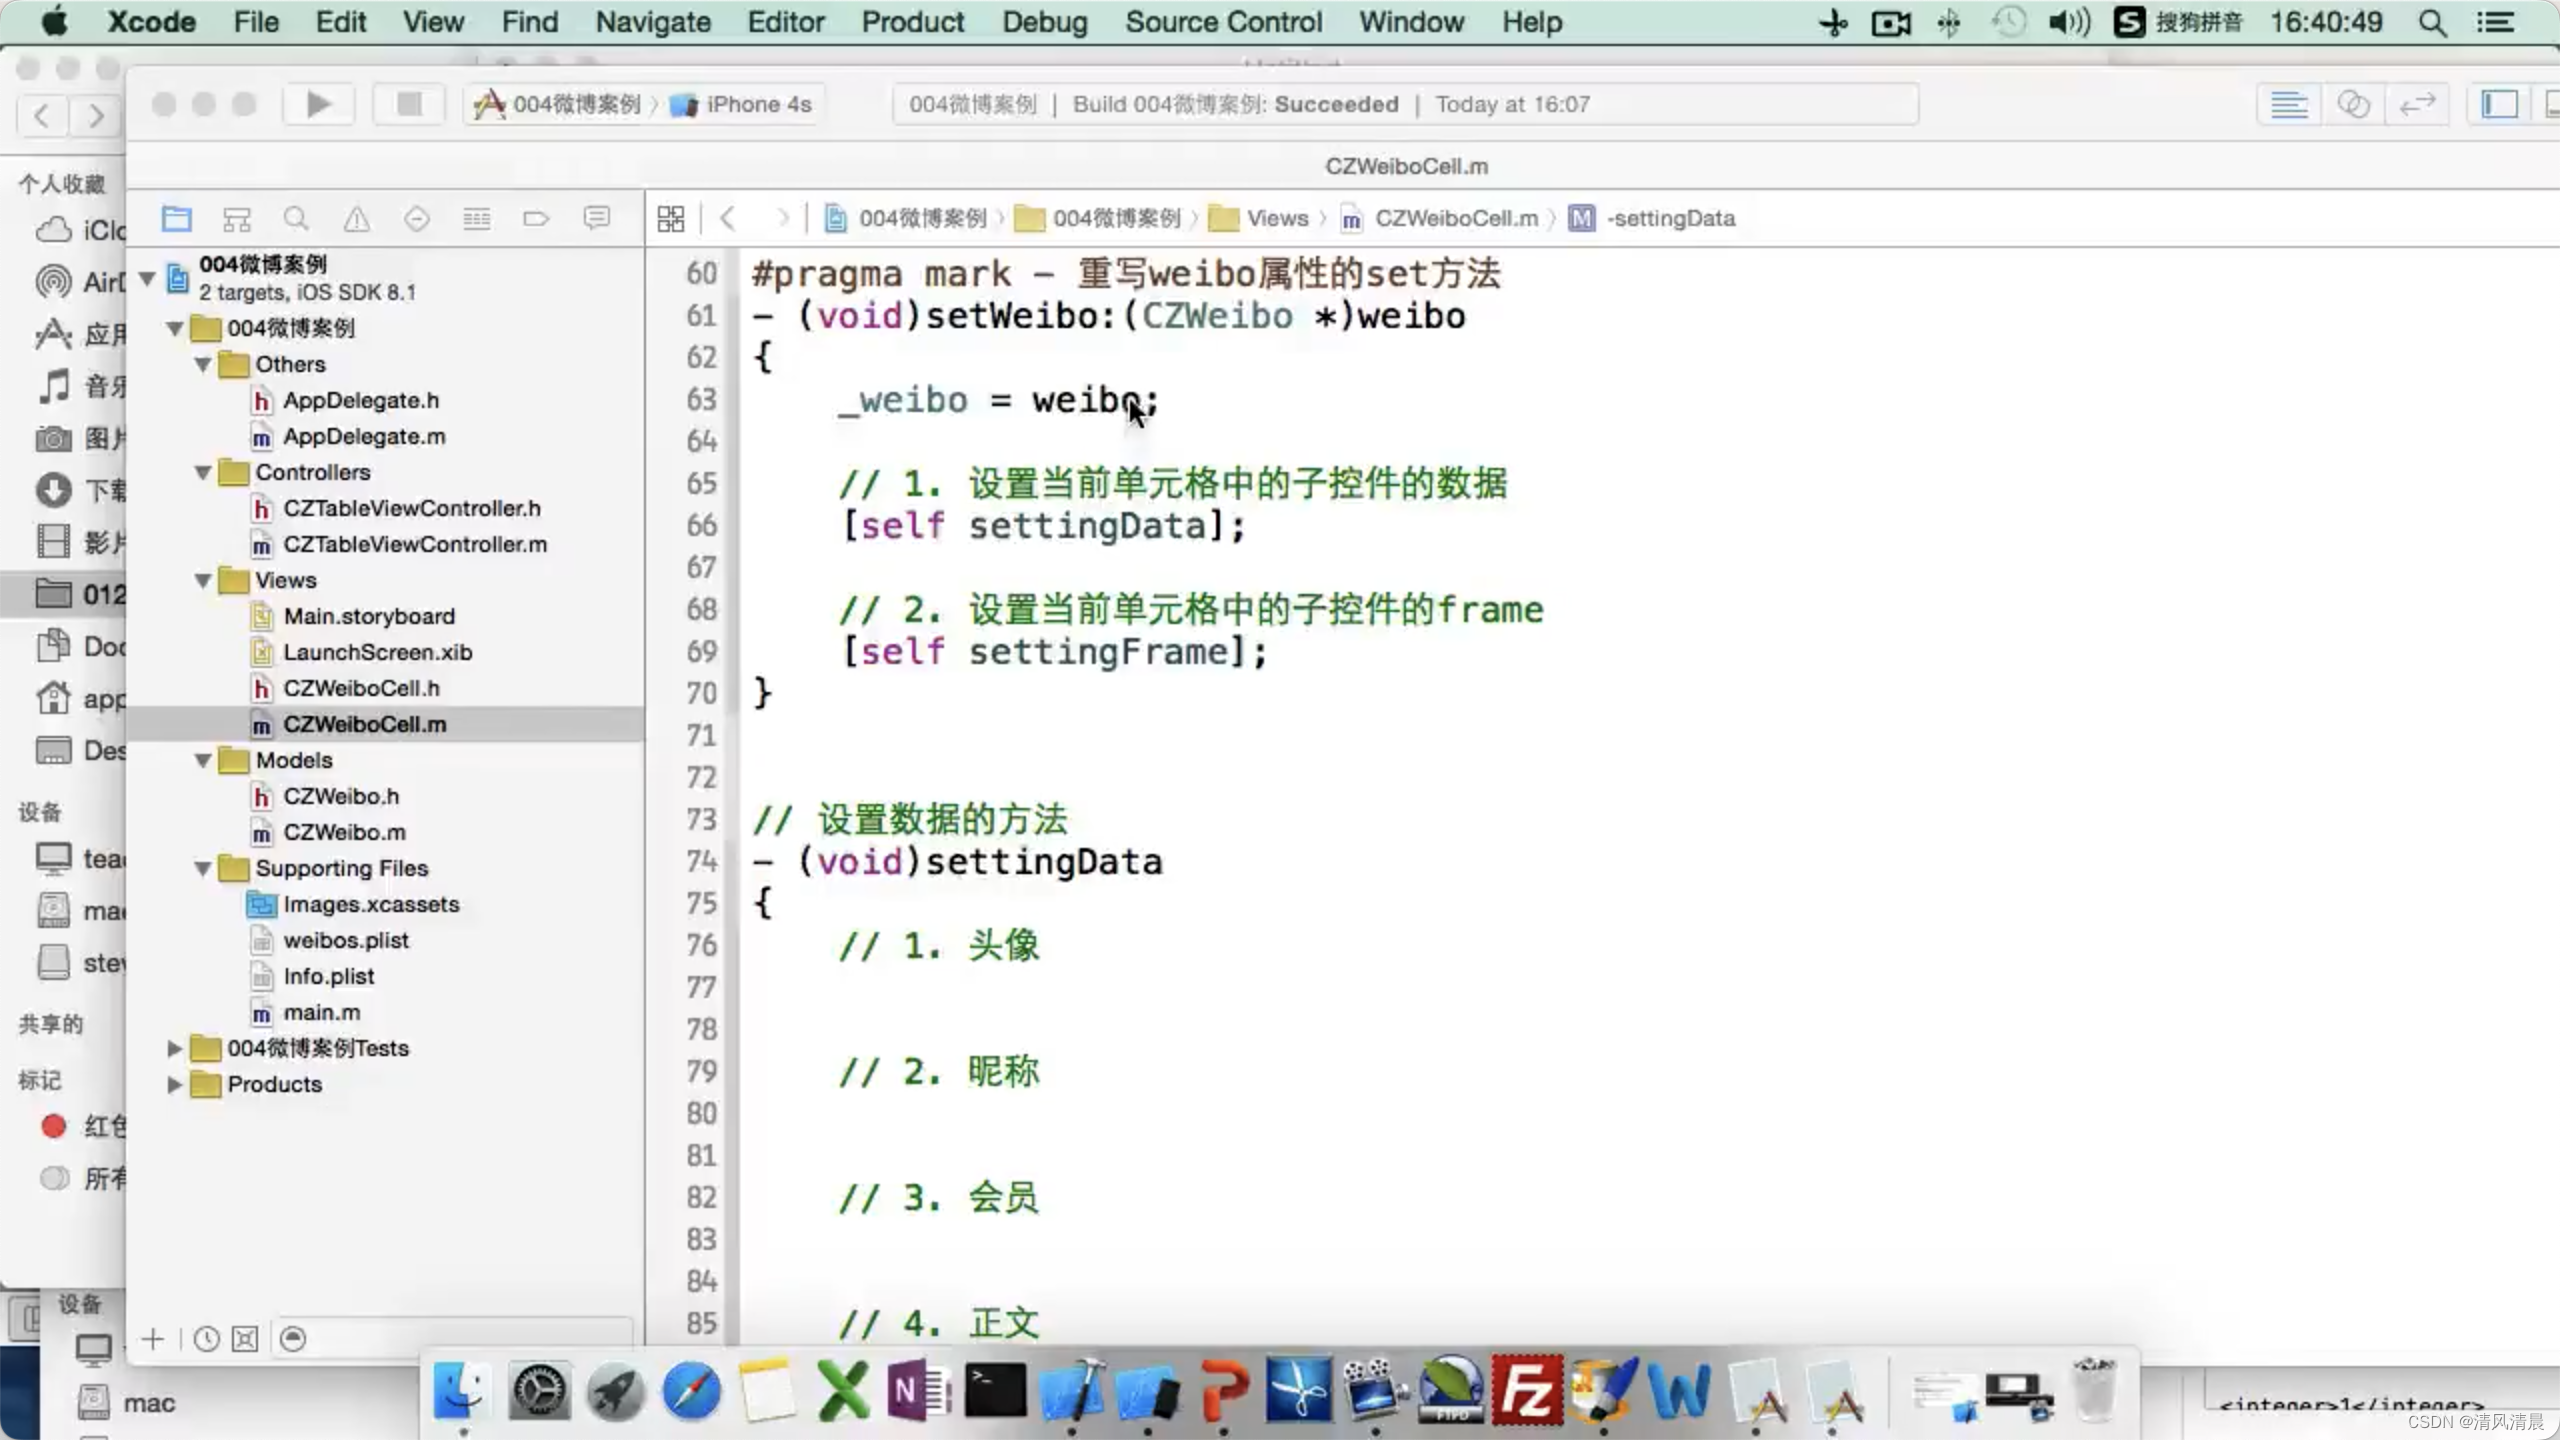
Task: Collapse the Views group
Action: point(203,580)
